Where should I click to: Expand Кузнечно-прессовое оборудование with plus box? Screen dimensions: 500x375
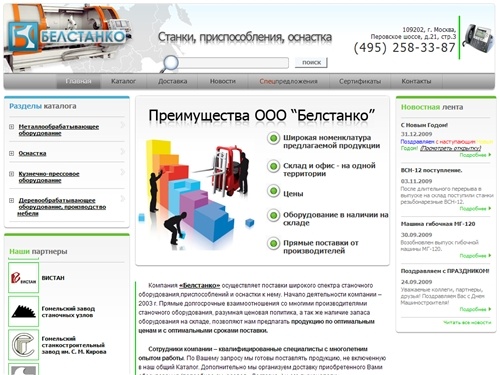(x=12, y=174)
